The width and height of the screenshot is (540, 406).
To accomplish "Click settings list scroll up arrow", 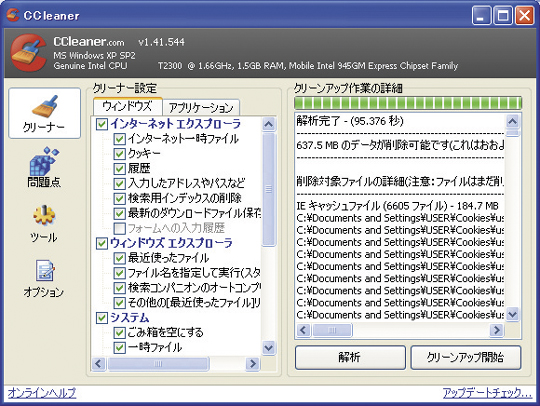I will (x=269, y=124).
